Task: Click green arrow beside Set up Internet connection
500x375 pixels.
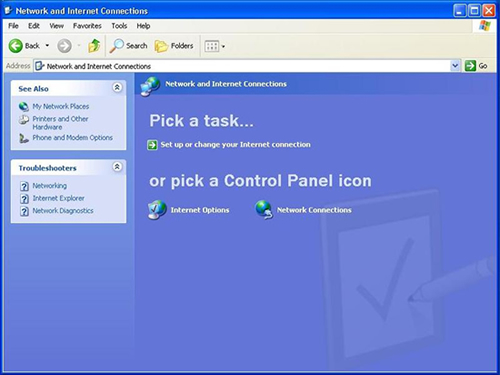Action: click(x=152, y=145)
